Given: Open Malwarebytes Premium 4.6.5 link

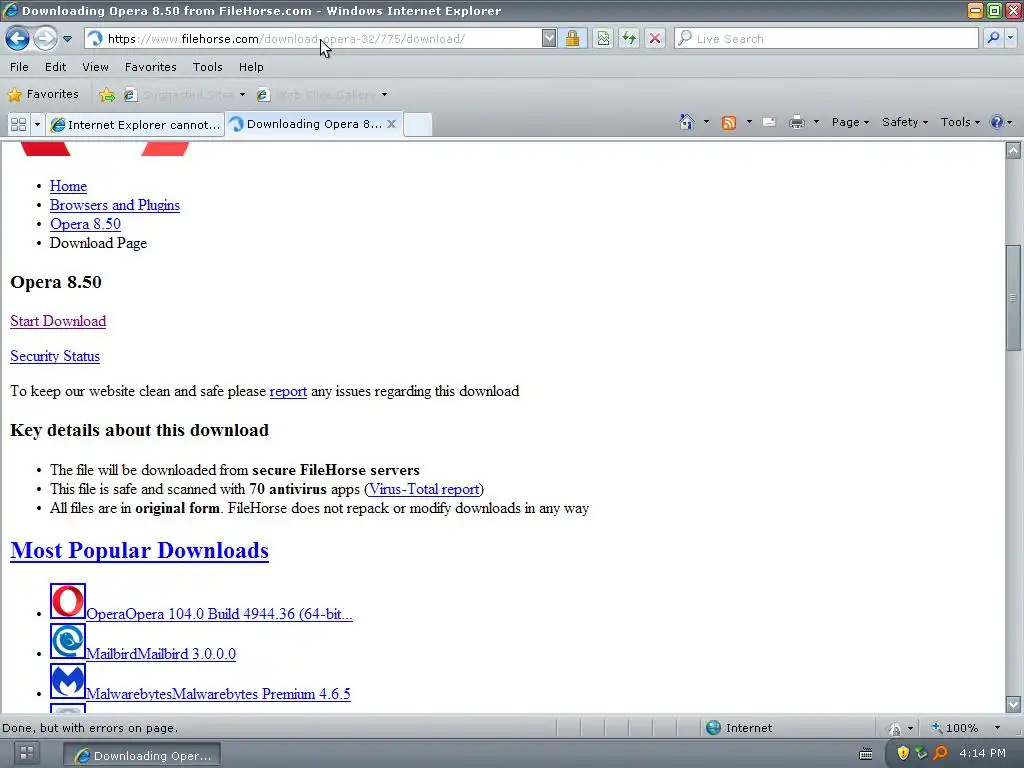Looking at the screenshot, I should pos(218,694).
